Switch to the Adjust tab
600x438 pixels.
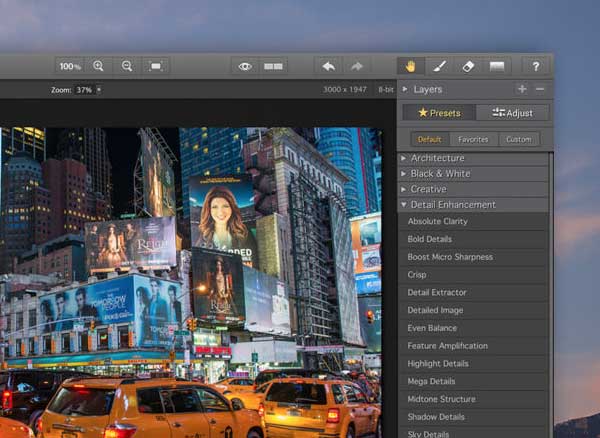(512, 113)
